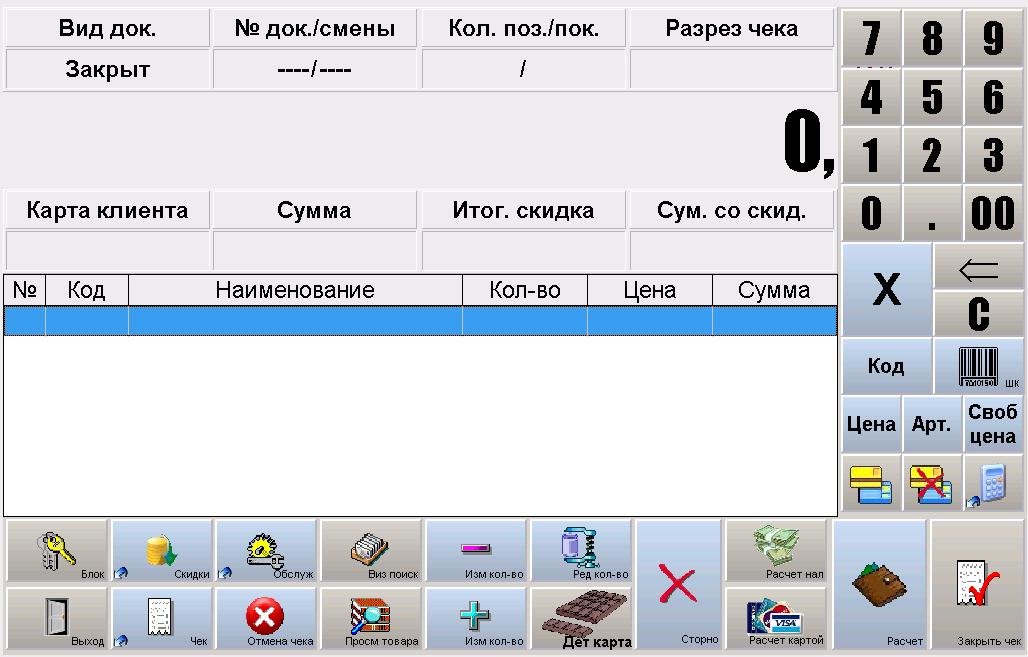This screenshot has height=657, width=1028.
Task: Click the Ред кол-во edit quantity button
Action: 581,551
